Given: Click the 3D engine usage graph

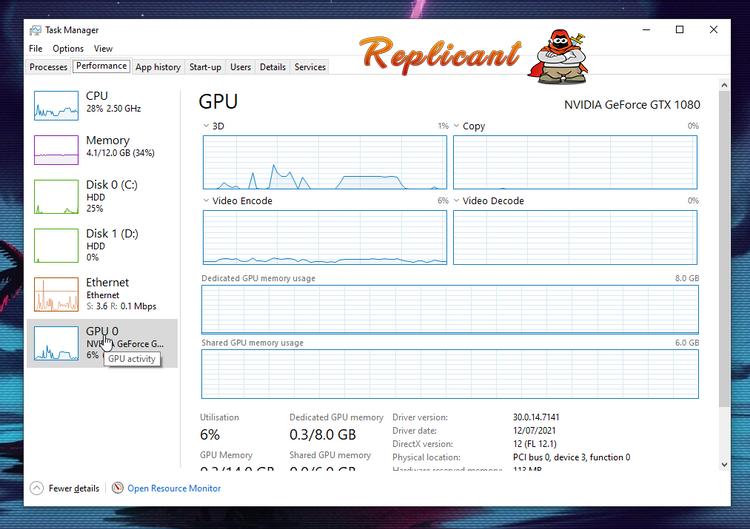Looking at the screenshot, I should tap(325, 162).
